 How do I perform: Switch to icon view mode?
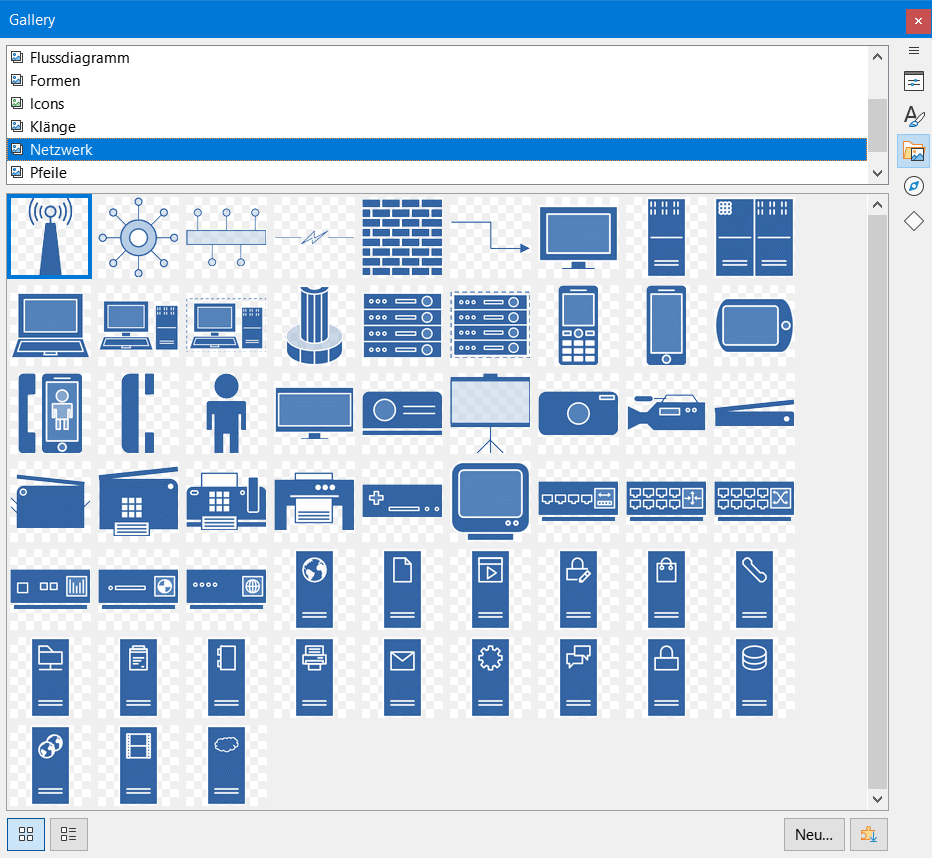point(26,833)
